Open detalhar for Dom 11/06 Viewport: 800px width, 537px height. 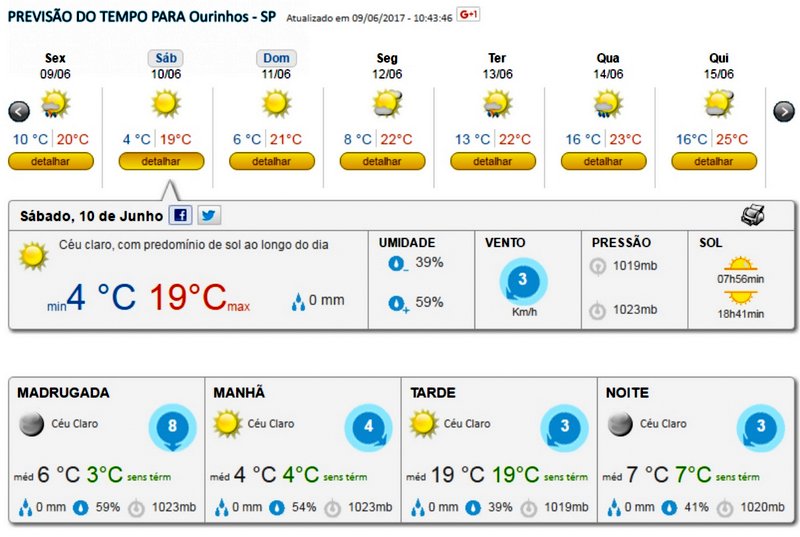click(x=271, y=161)
